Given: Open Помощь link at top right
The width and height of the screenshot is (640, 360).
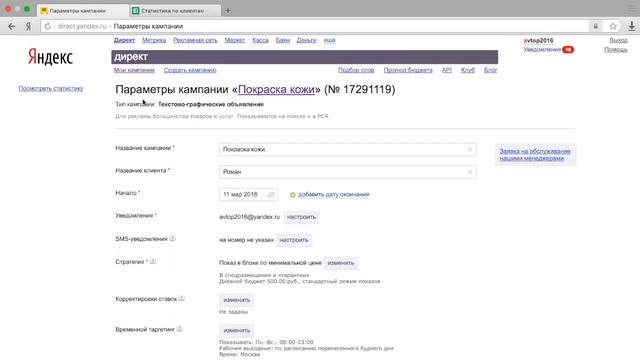Looking at the screenshot, I should [x=616, y=49].
